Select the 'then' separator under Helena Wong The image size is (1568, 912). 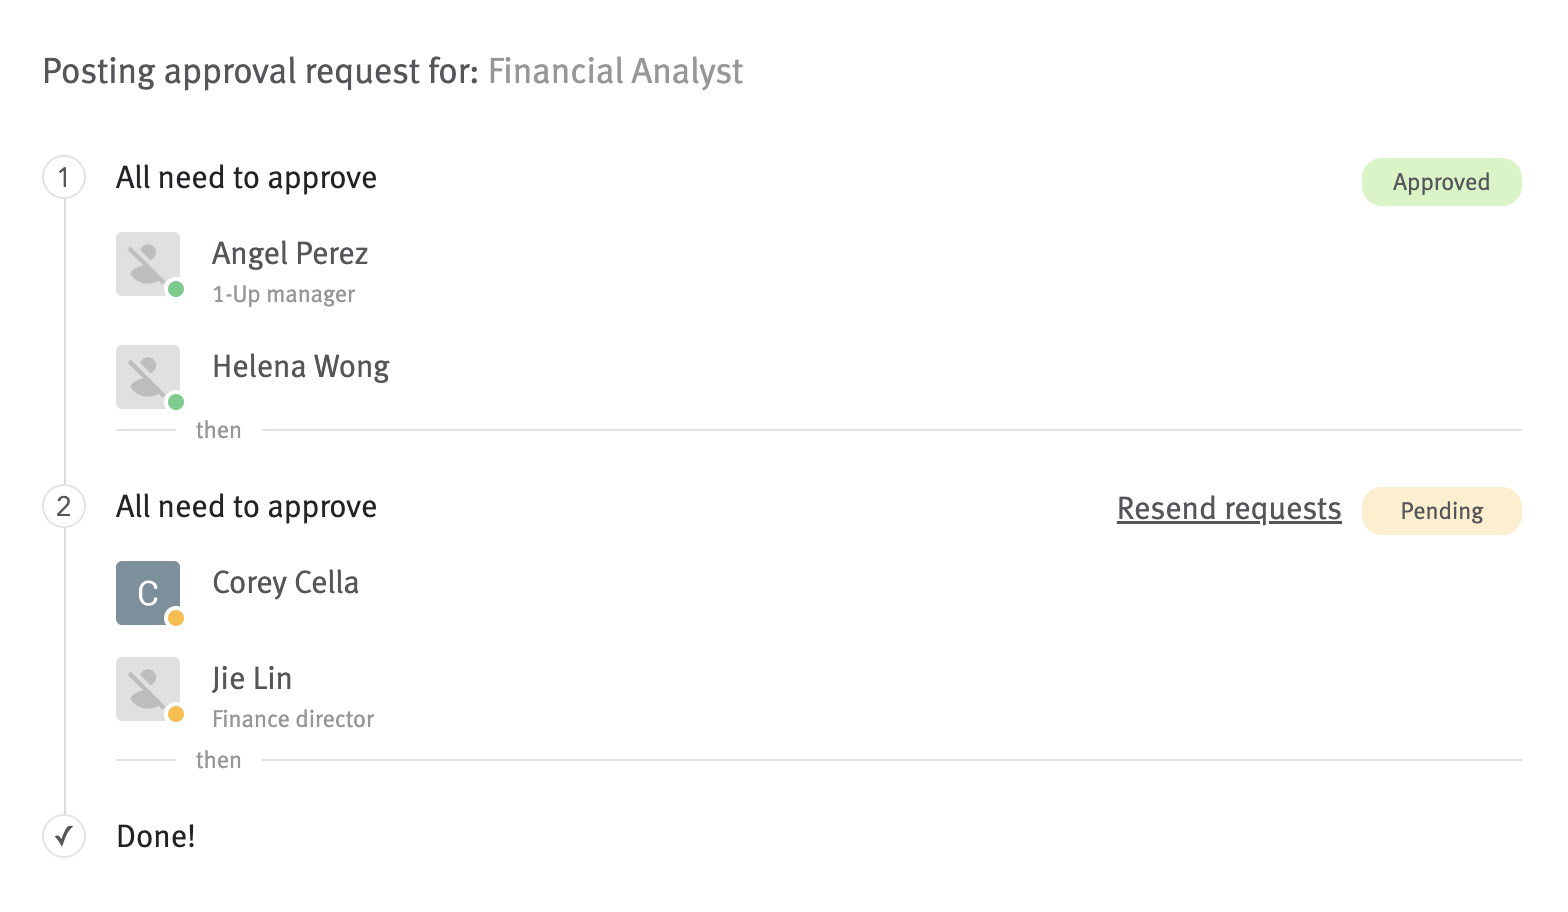point(218,429)
